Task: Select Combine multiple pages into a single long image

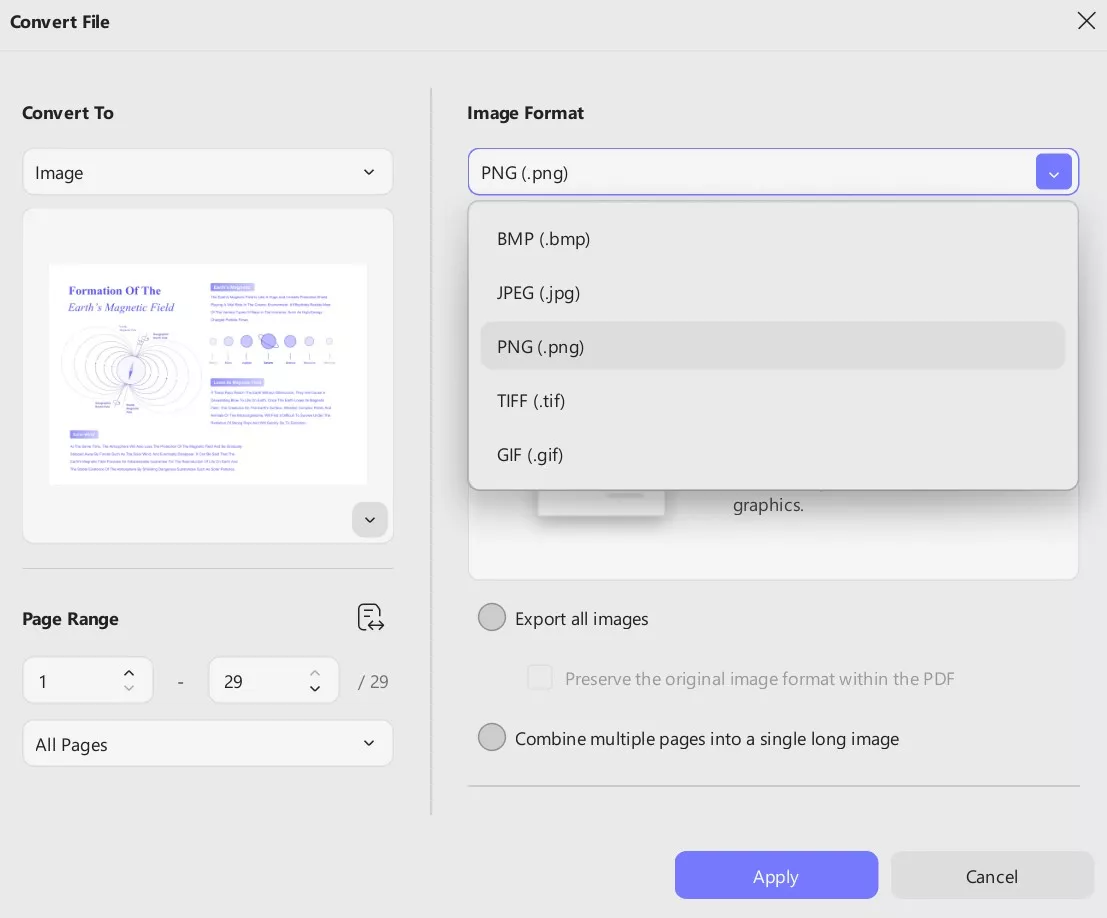Action: click(x=492, y=737)
